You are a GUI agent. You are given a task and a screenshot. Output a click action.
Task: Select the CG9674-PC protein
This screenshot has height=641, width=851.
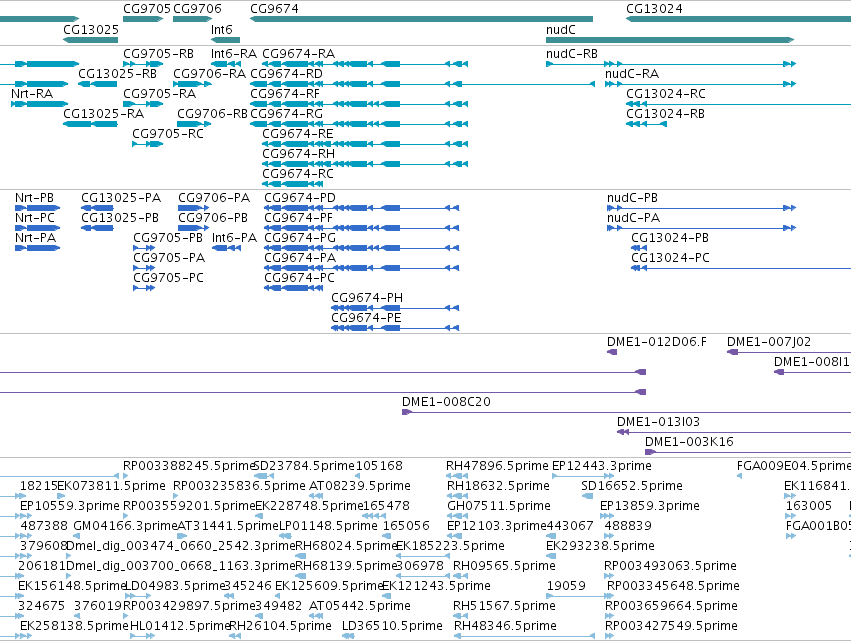299,278
